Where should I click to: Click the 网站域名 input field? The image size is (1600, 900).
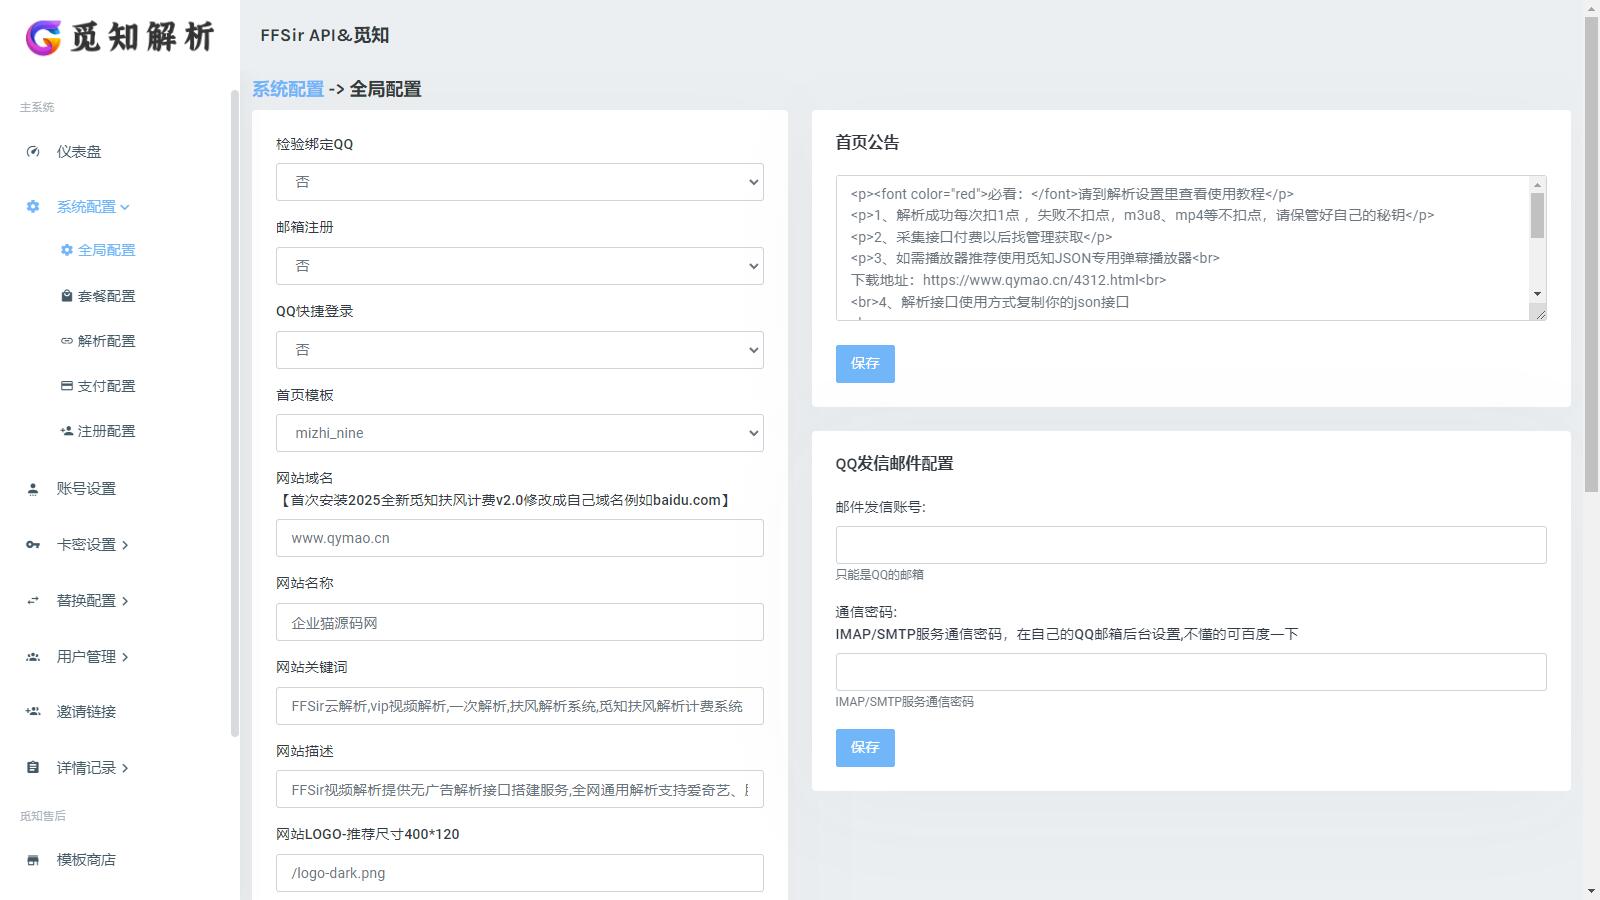(x=519, y=538)
